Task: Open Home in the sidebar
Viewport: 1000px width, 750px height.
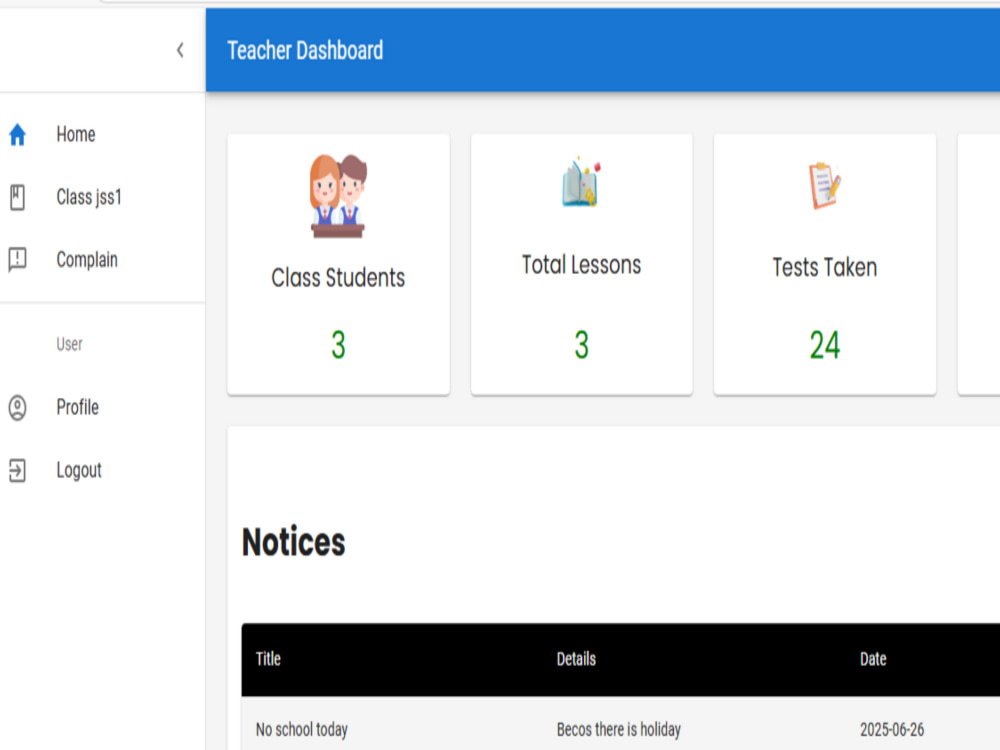Action: coord(102,135)
